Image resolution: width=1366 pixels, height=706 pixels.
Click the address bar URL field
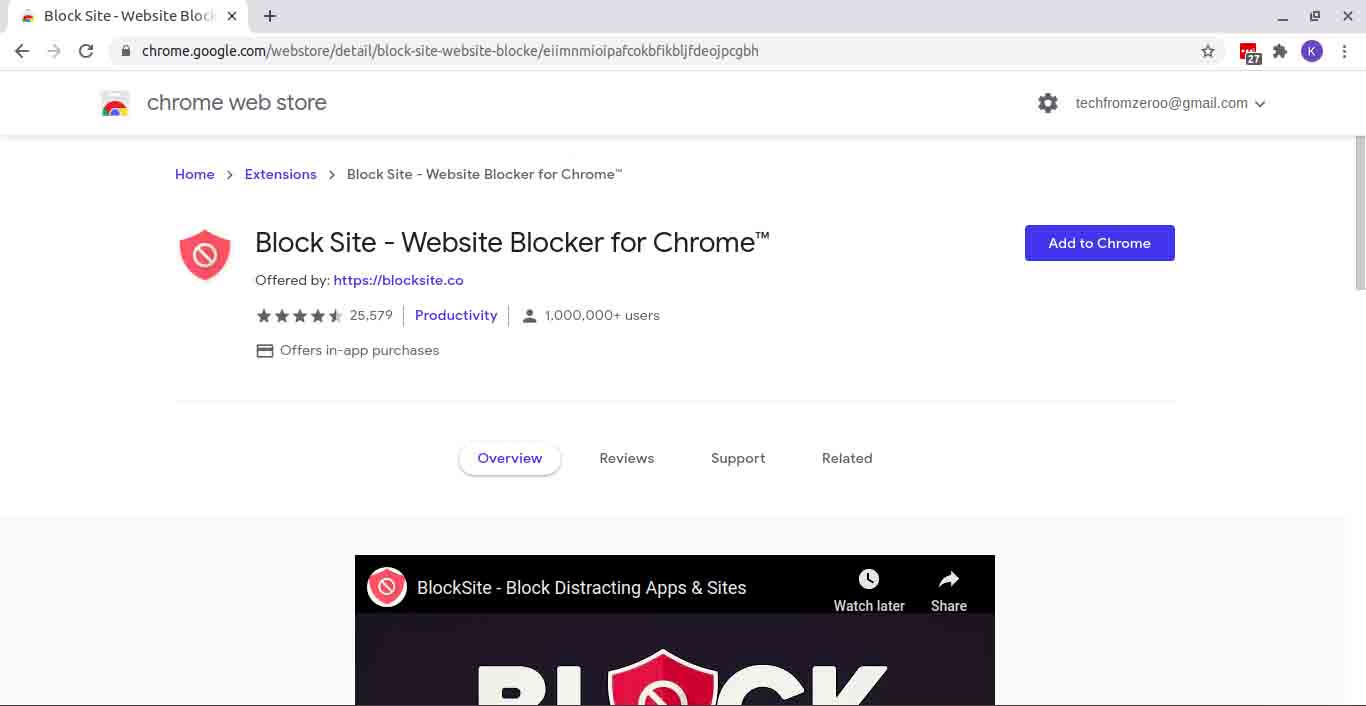660,51
